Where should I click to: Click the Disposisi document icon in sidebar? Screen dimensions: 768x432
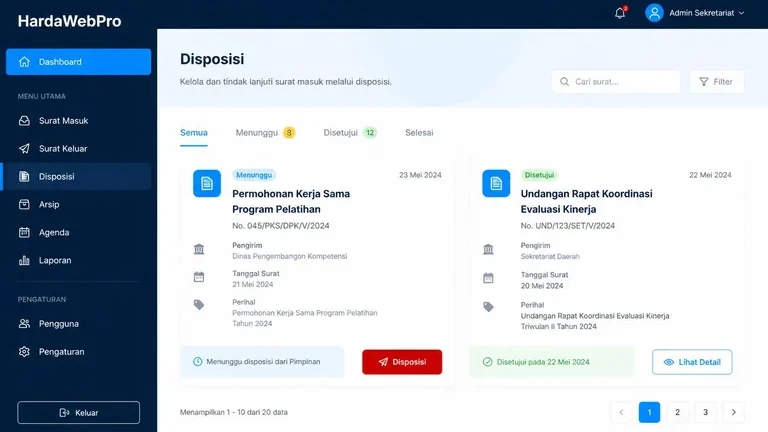click(x=24, y=176)
